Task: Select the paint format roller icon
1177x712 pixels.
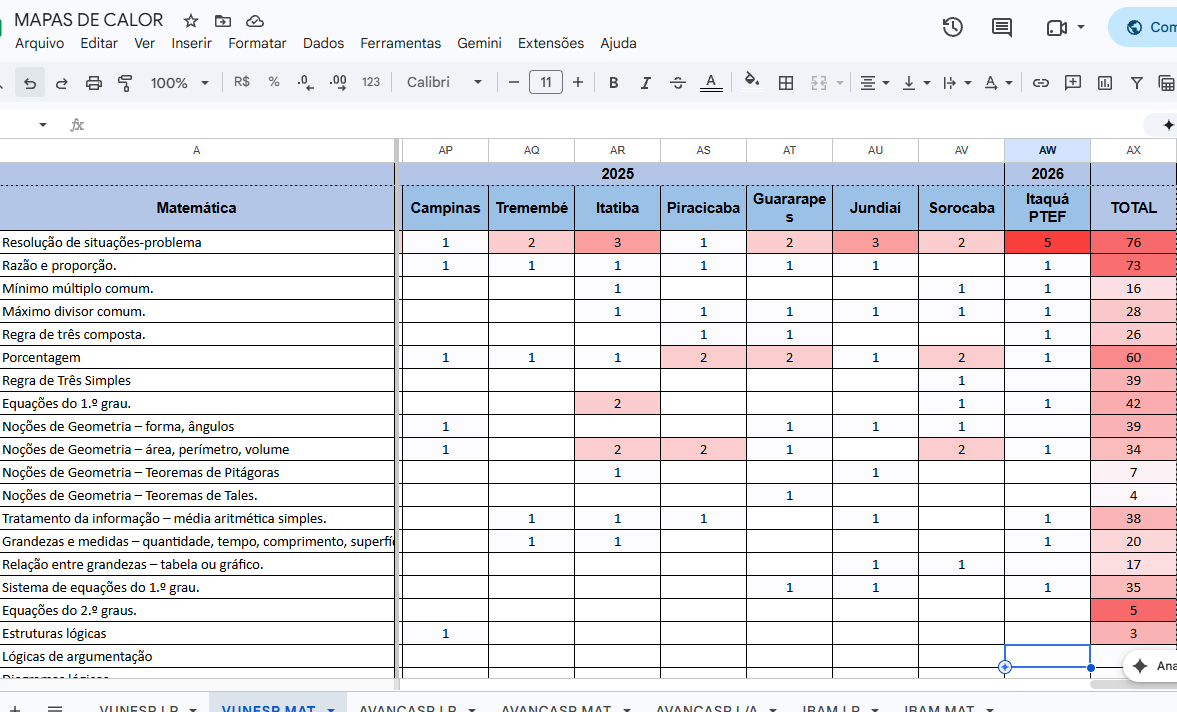Action: (x=125, y=83)
